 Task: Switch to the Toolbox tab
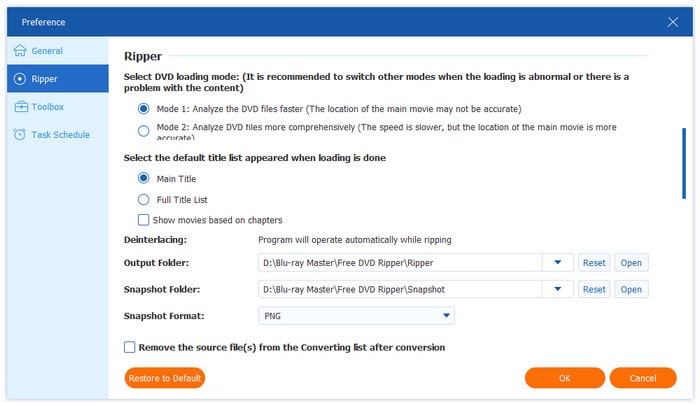pyautogui.click(x=47, y=107)
